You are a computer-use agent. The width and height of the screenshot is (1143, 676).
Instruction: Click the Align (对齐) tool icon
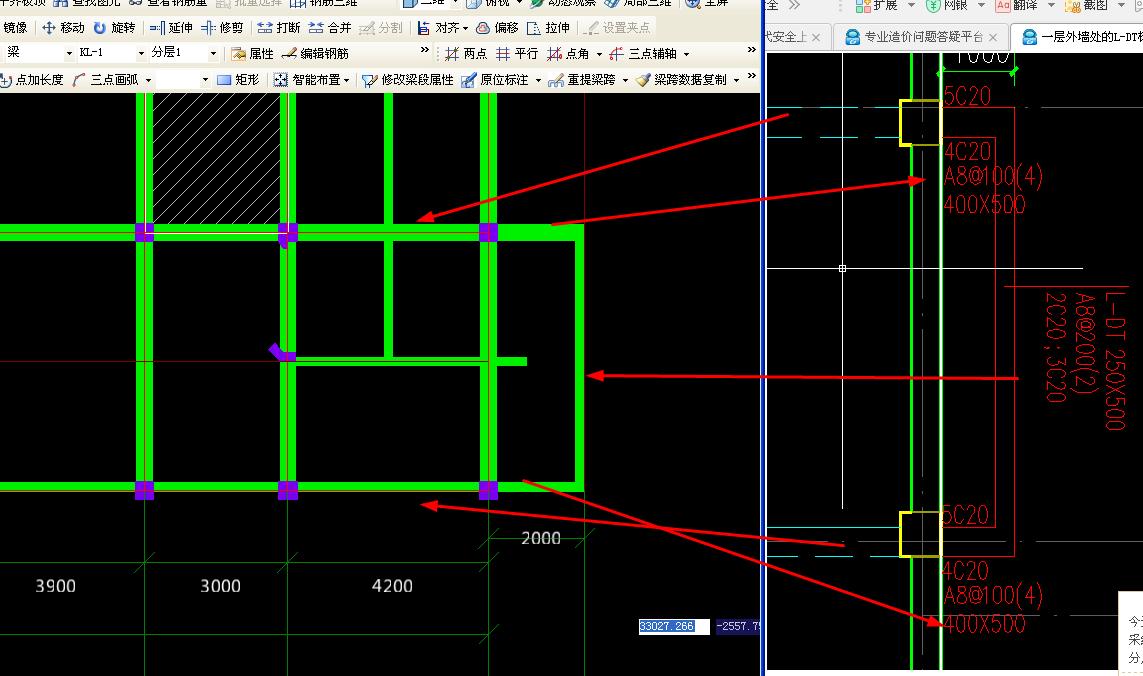424,28
